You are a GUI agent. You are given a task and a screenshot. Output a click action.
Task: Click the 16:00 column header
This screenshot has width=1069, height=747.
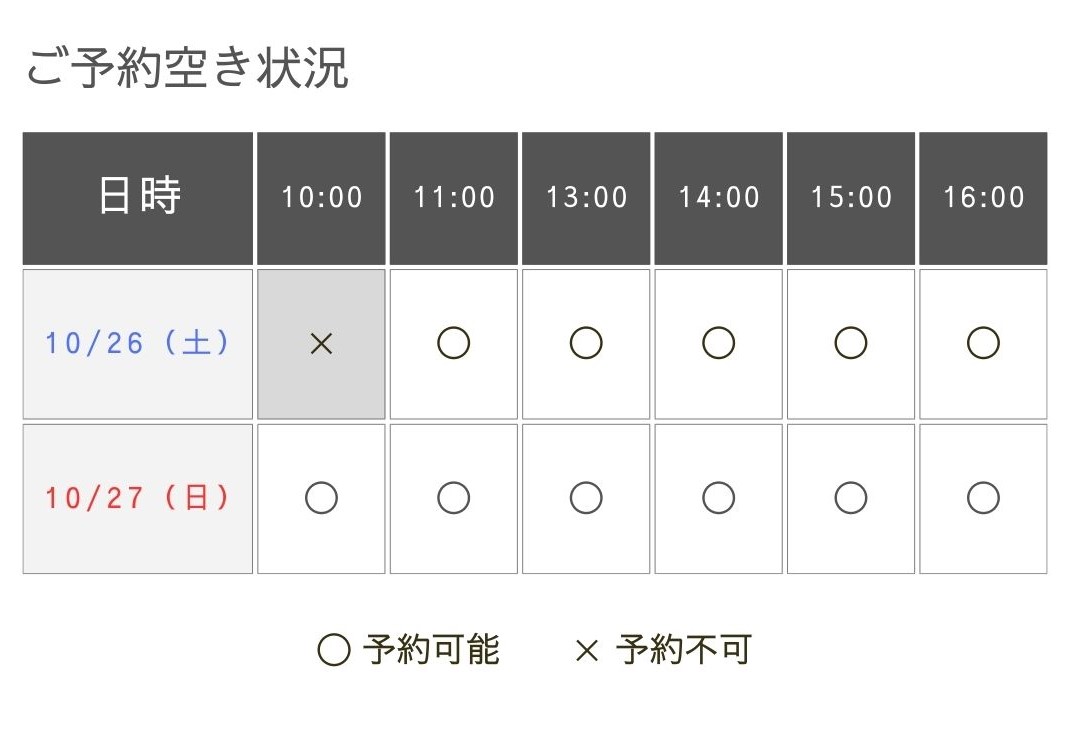[983, 198]
